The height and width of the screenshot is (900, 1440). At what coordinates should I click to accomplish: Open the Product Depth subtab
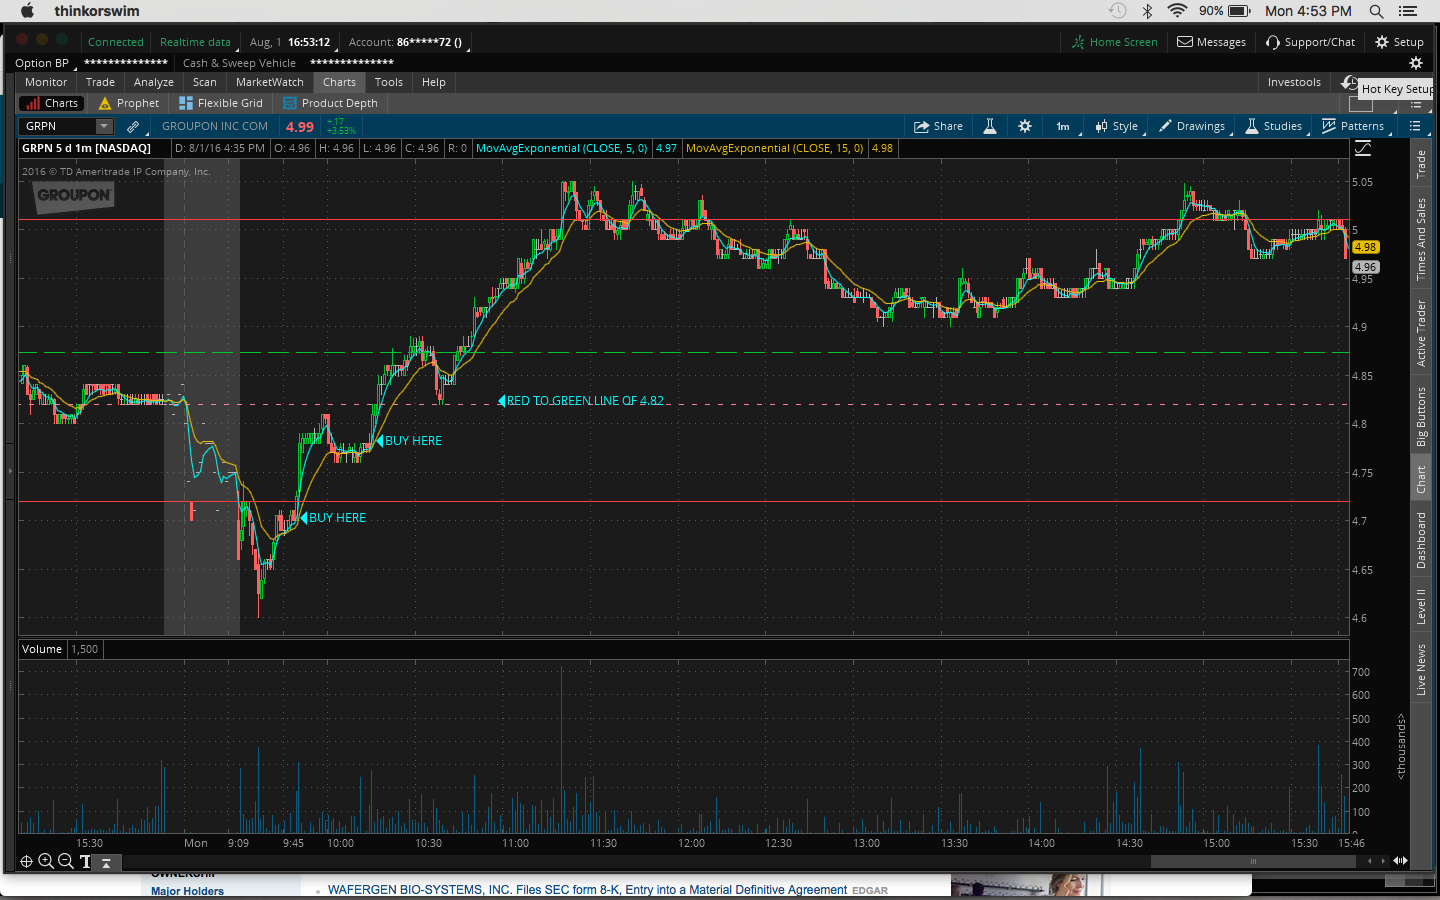coord(331,103)
